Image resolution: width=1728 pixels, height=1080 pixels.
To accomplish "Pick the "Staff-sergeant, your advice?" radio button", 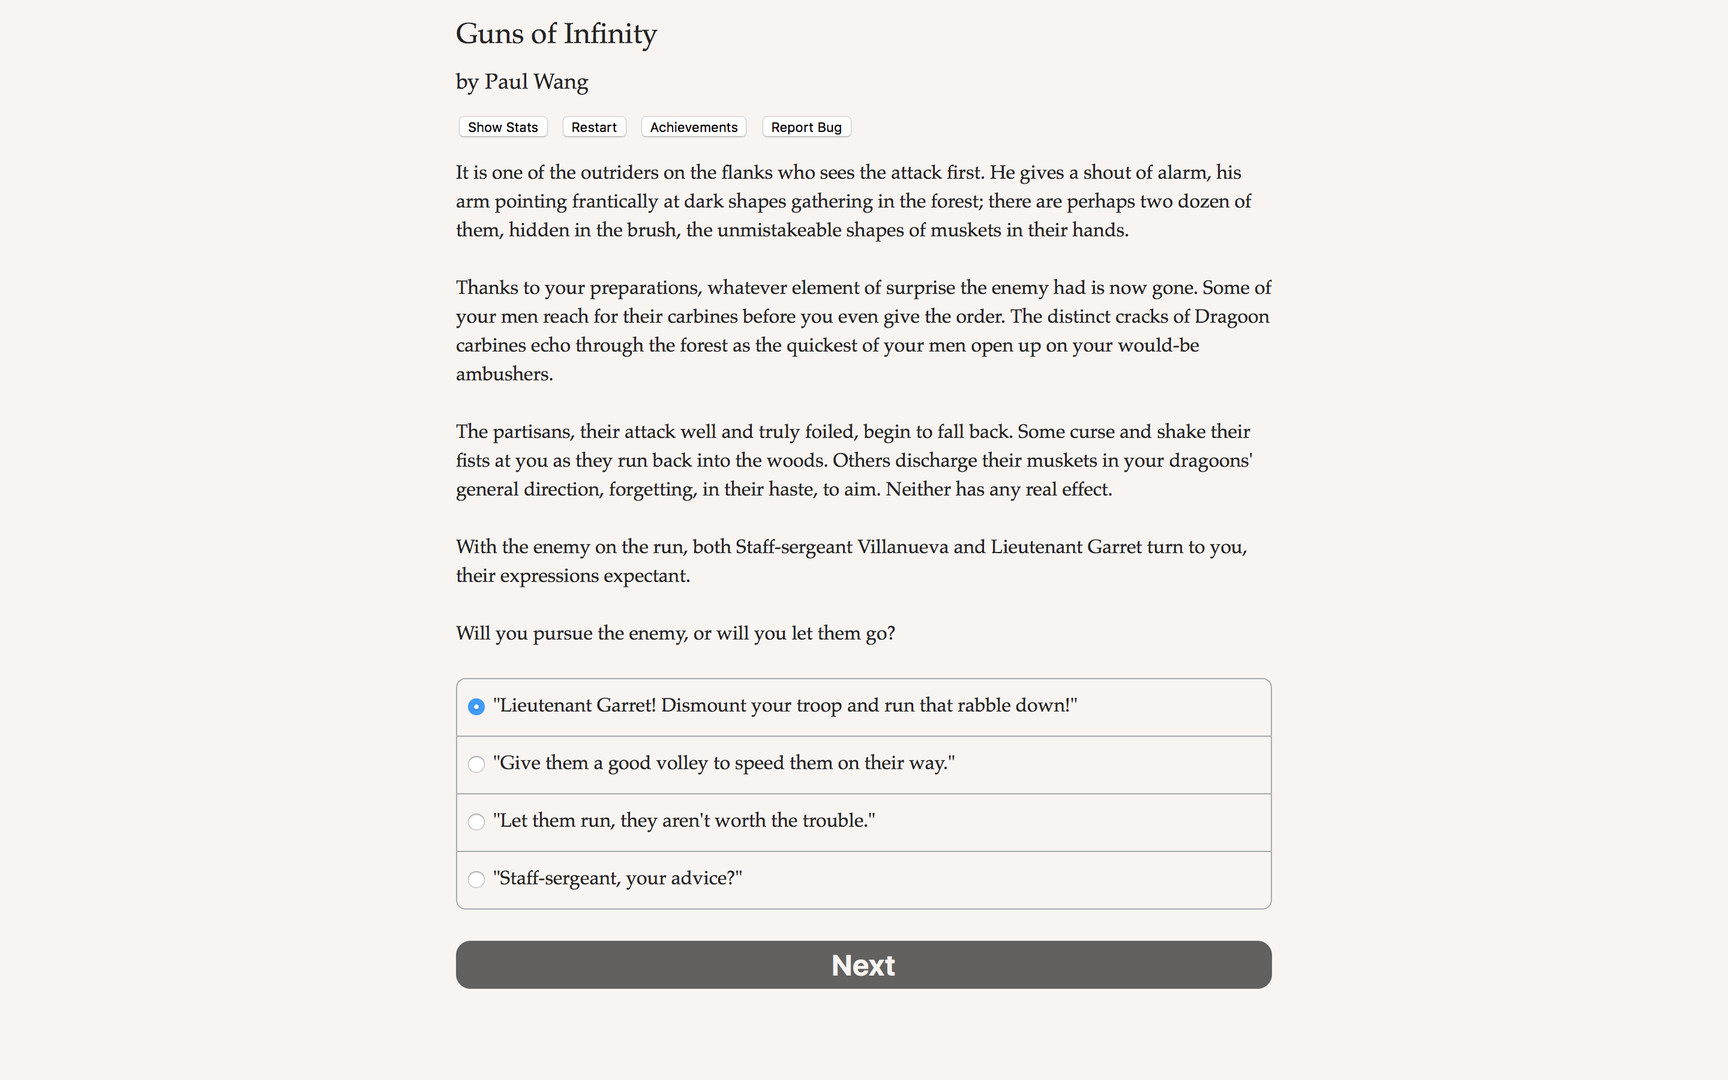I will 476,880.
